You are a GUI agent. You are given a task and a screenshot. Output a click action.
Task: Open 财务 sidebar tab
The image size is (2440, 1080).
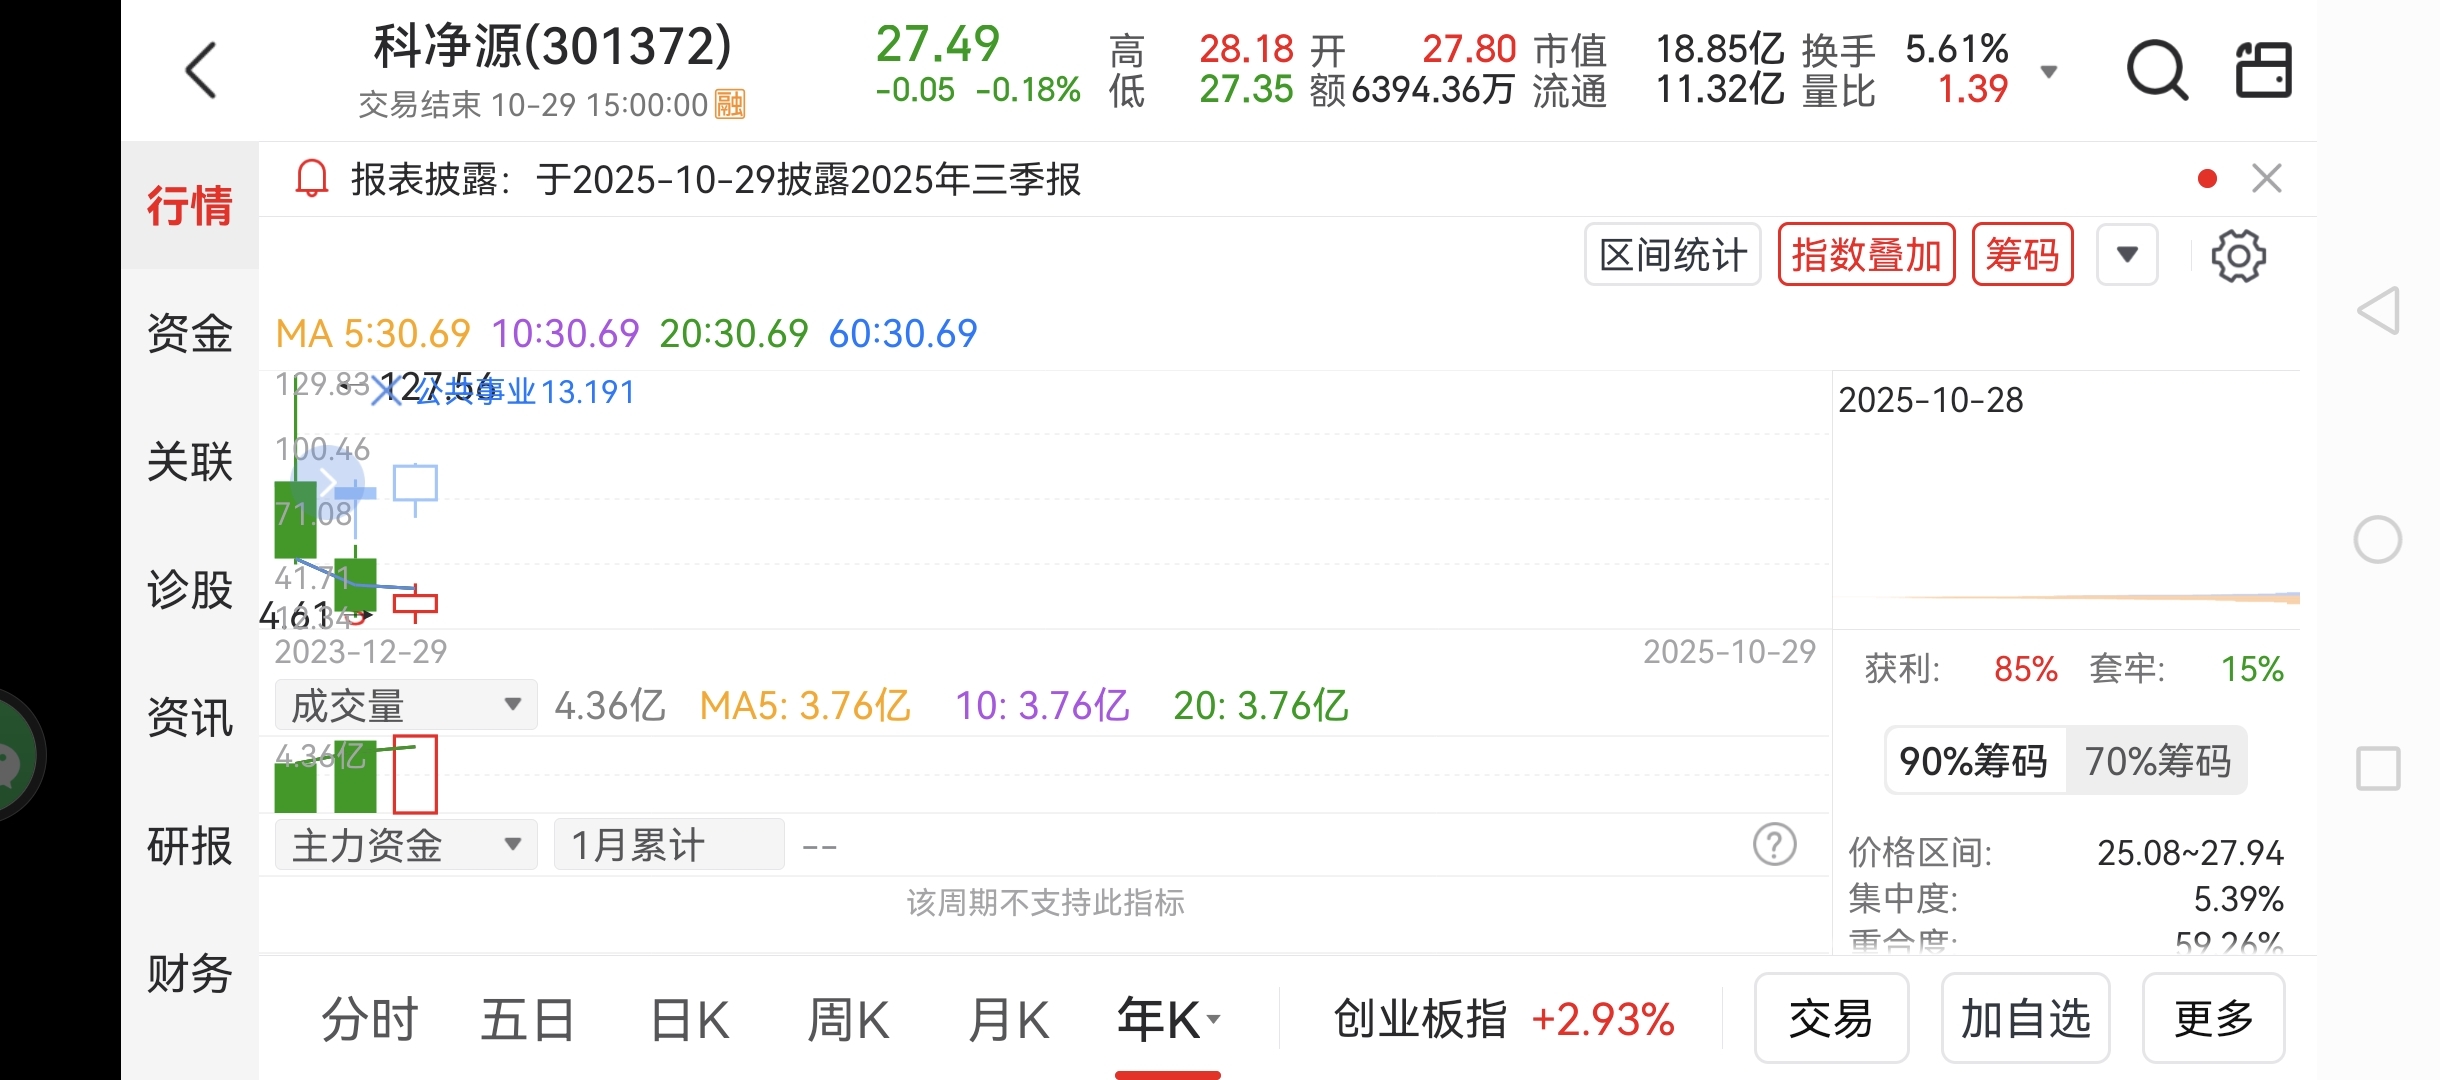189,973
